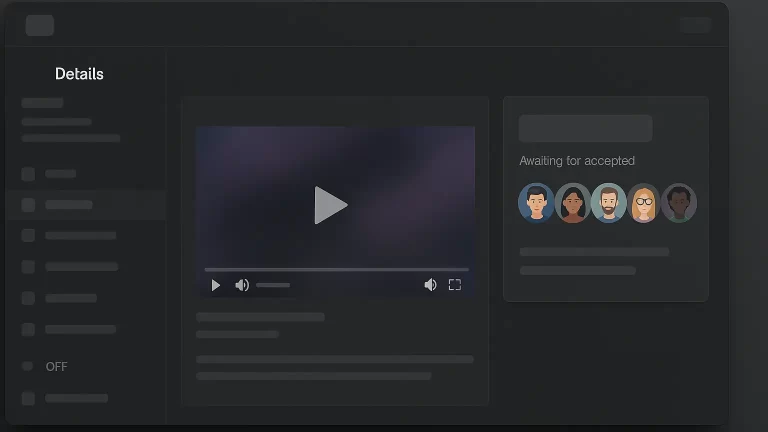Open the Details heading in the sidebar

[79, 74]
